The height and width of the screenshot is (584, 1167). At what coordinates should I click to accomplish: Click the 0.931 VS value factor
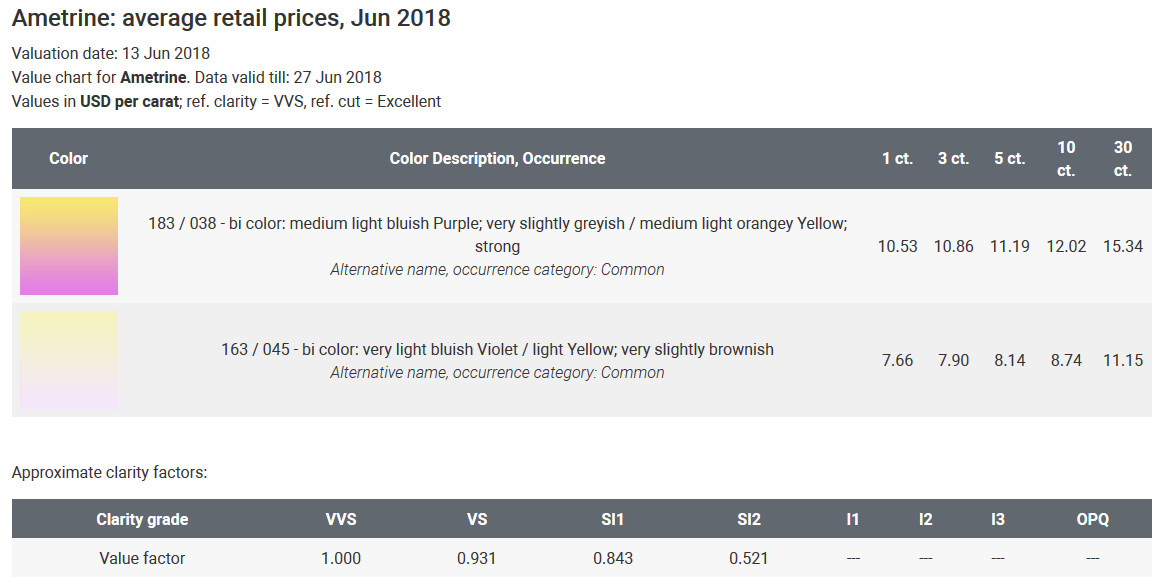[x=477, y=558]
